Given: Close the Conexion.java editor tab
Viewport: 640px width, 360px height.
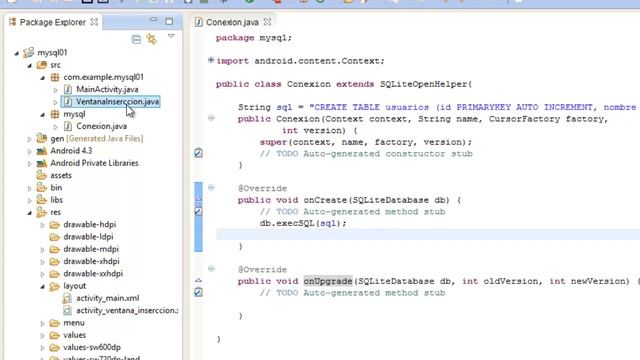Looking at the screenshot, I should (x=267, y=22).
